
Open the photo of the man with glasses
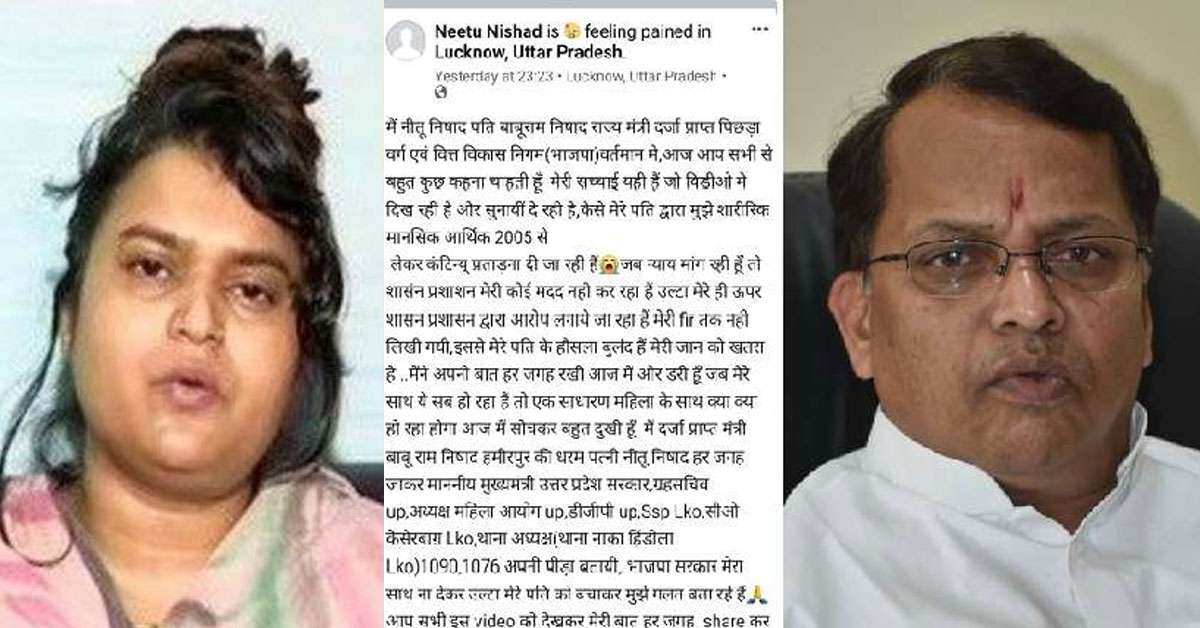click(992, 314)
